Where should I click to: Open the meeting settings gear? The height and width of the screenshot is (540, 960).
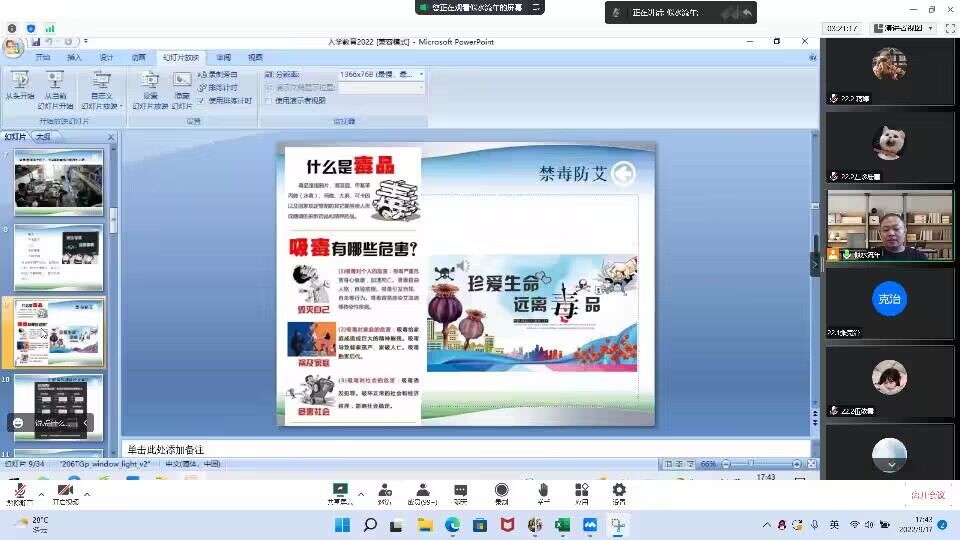tap(619, 492)
